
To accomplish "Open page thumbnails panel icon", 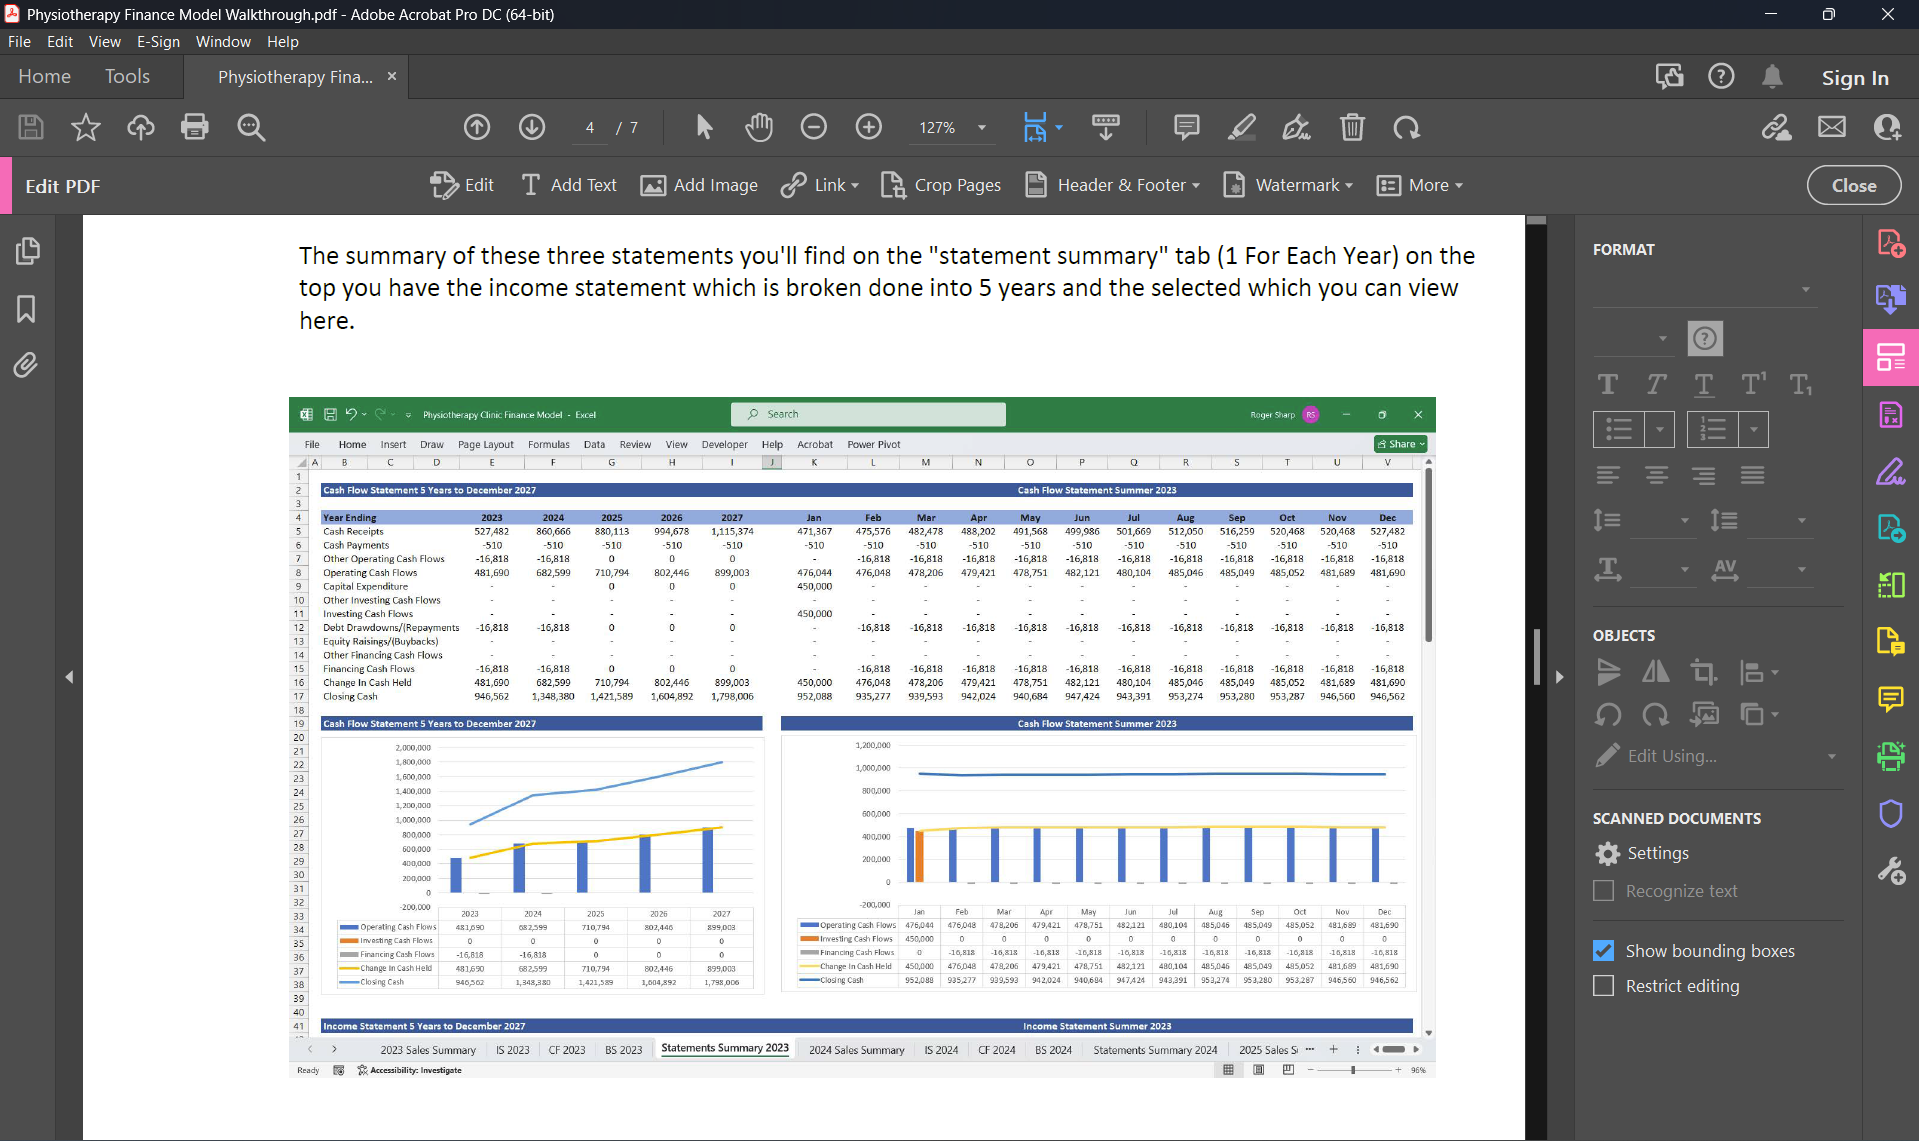I will pyautogui.click(x=27, y=251).
